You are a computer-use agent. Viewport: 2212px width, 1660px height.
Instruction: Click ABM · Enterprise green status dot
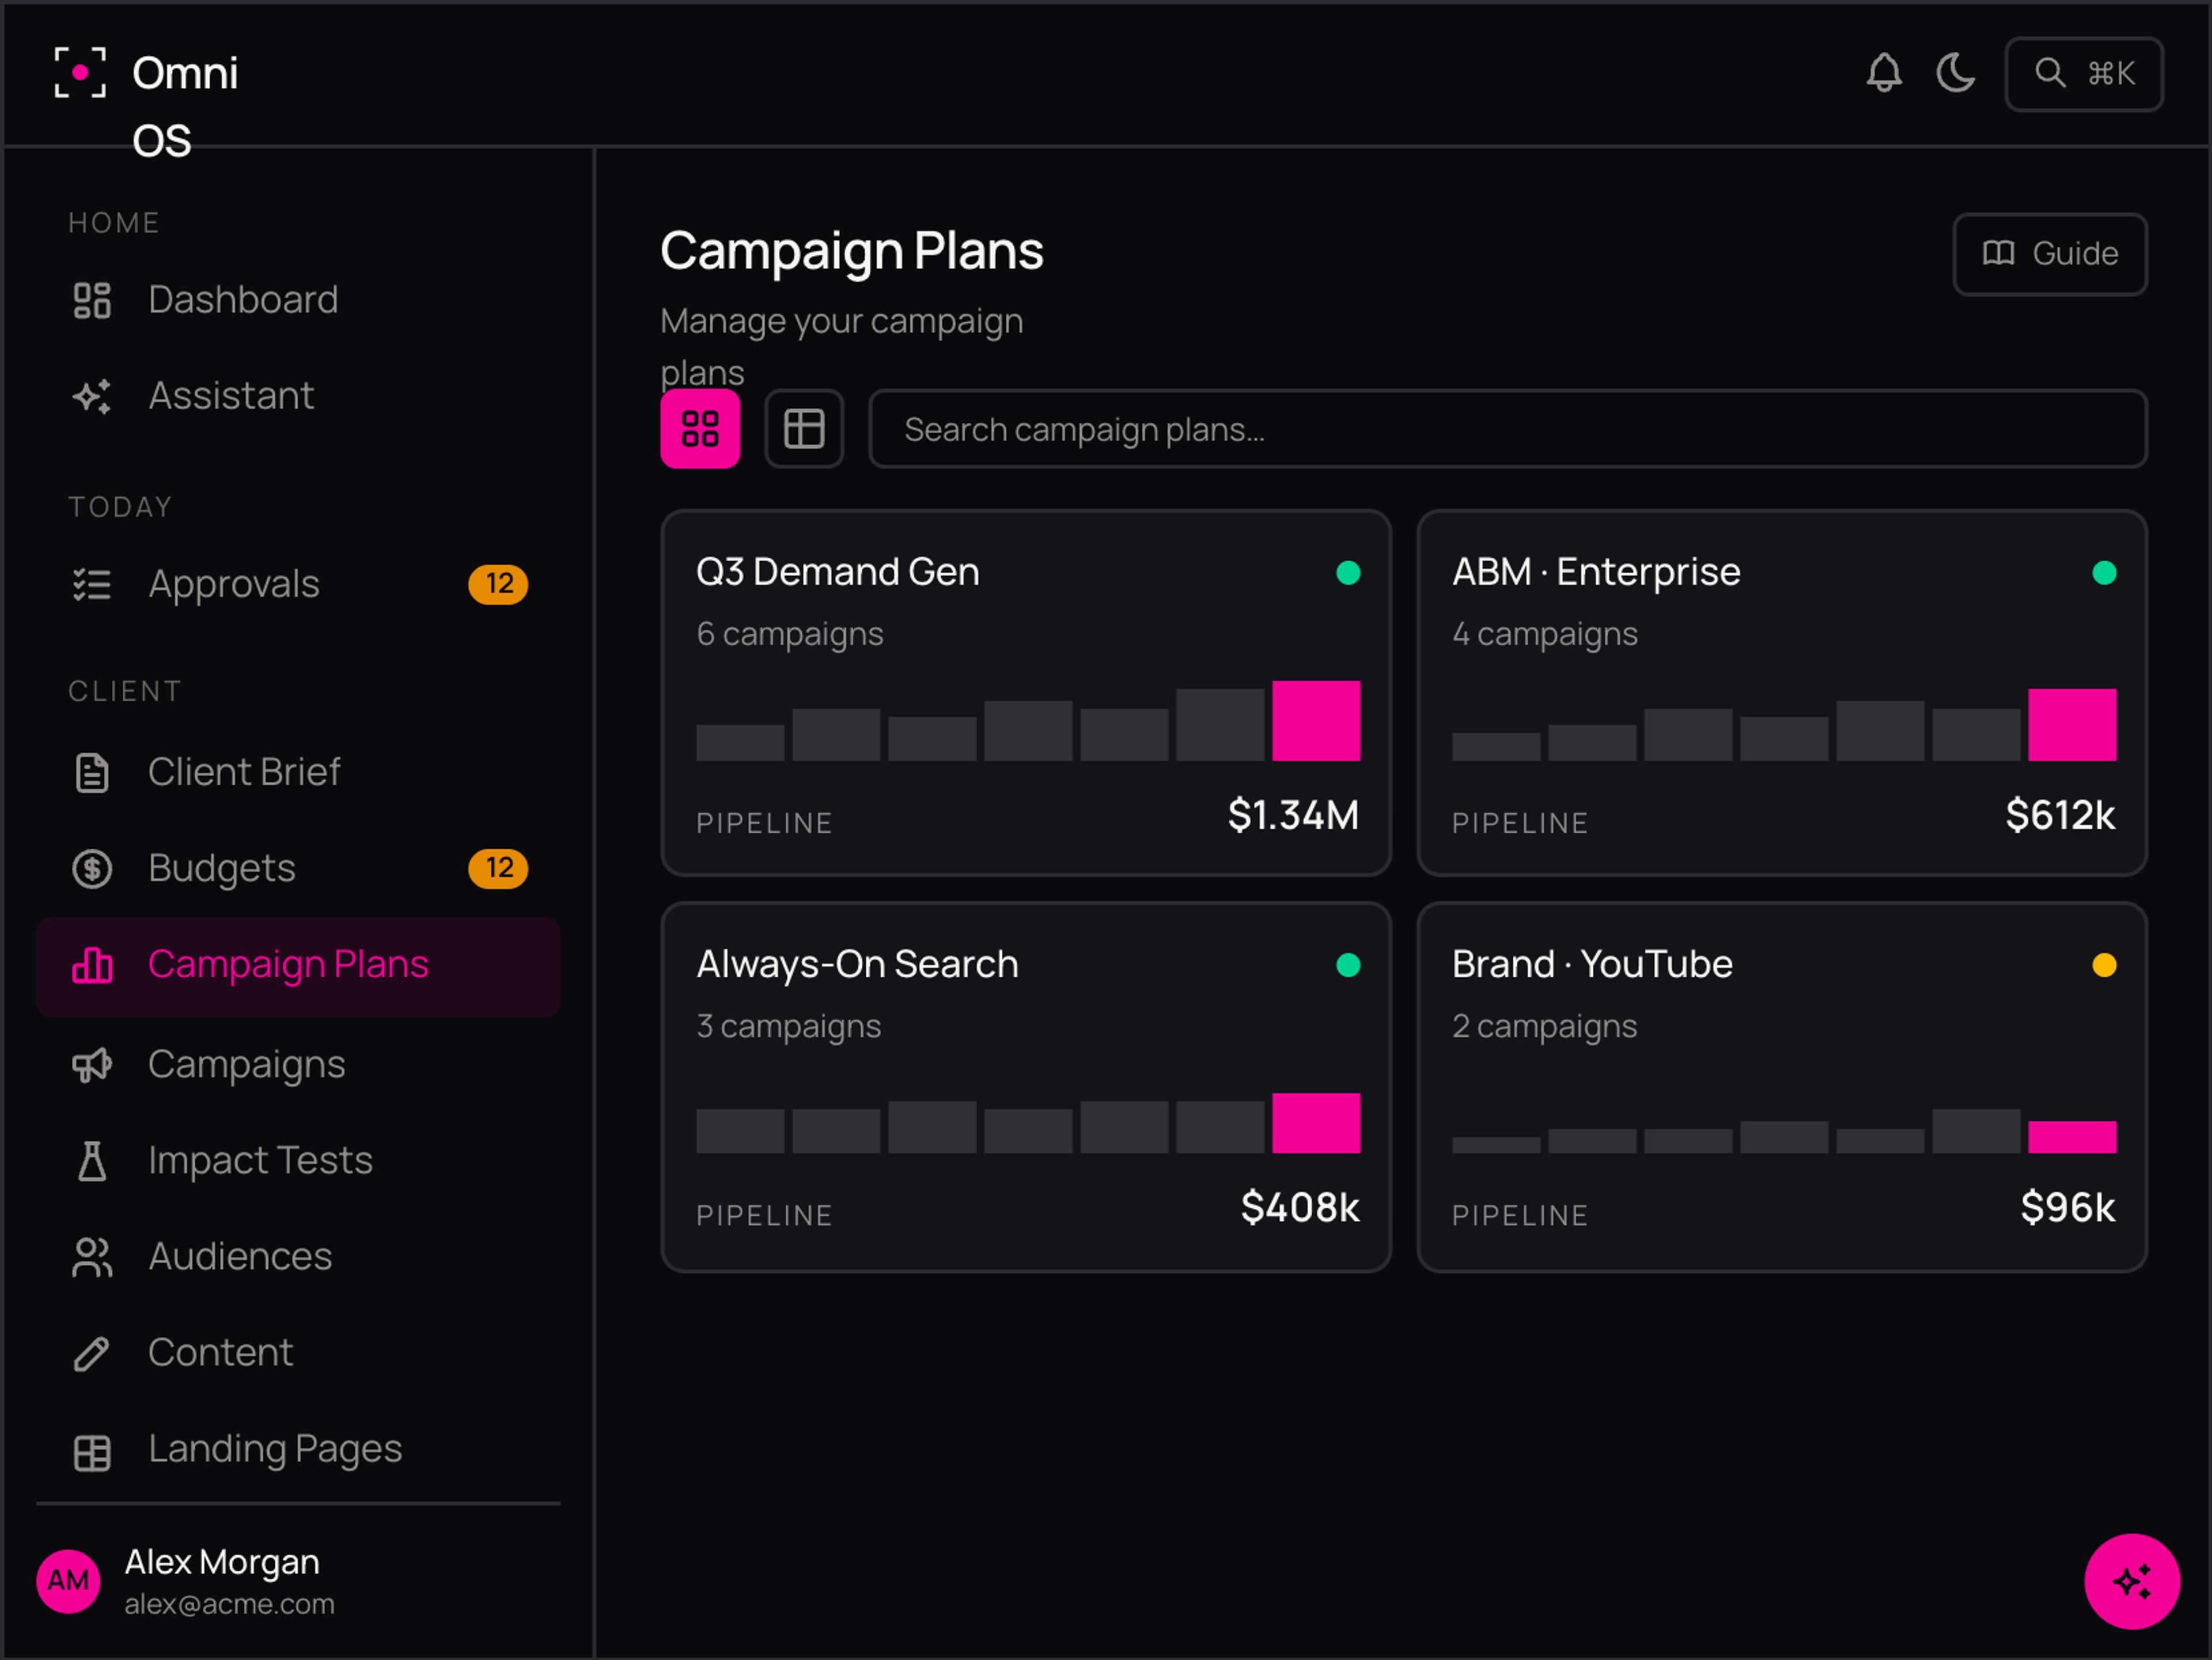tap(2104, 573)
